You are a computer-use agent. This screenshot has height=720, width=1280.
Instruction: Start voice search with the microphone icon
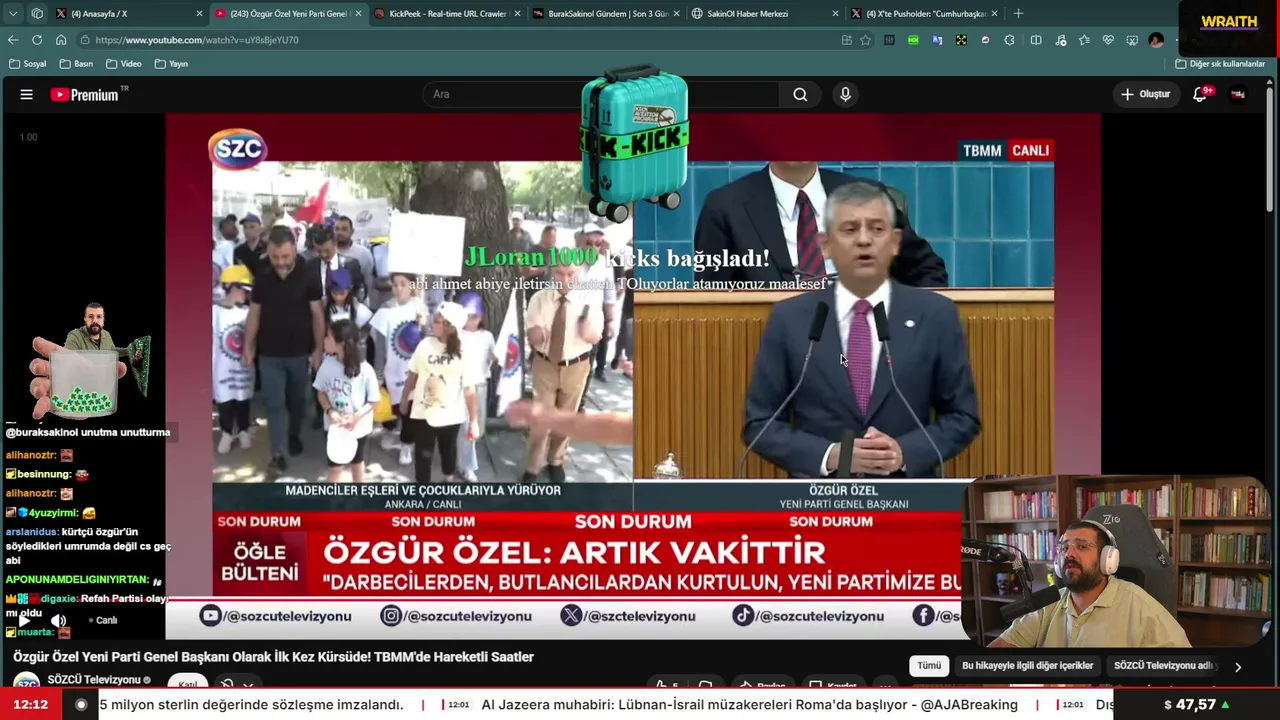pos(845,94)
